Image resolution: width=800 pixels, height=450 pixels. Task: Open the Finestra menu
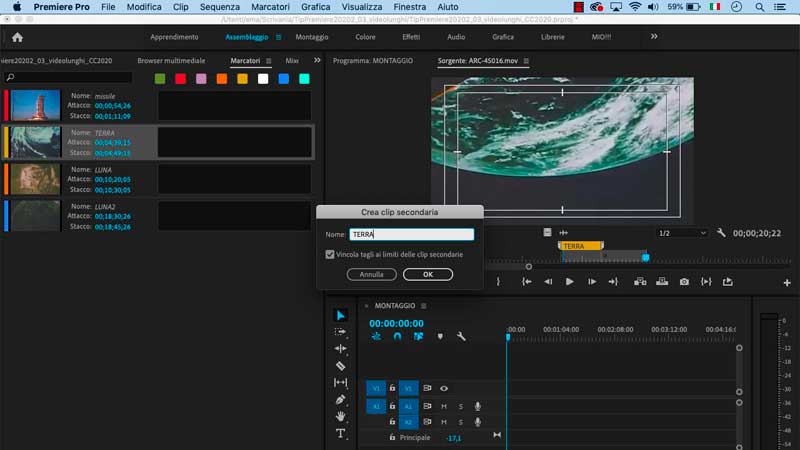coord(410,7)
